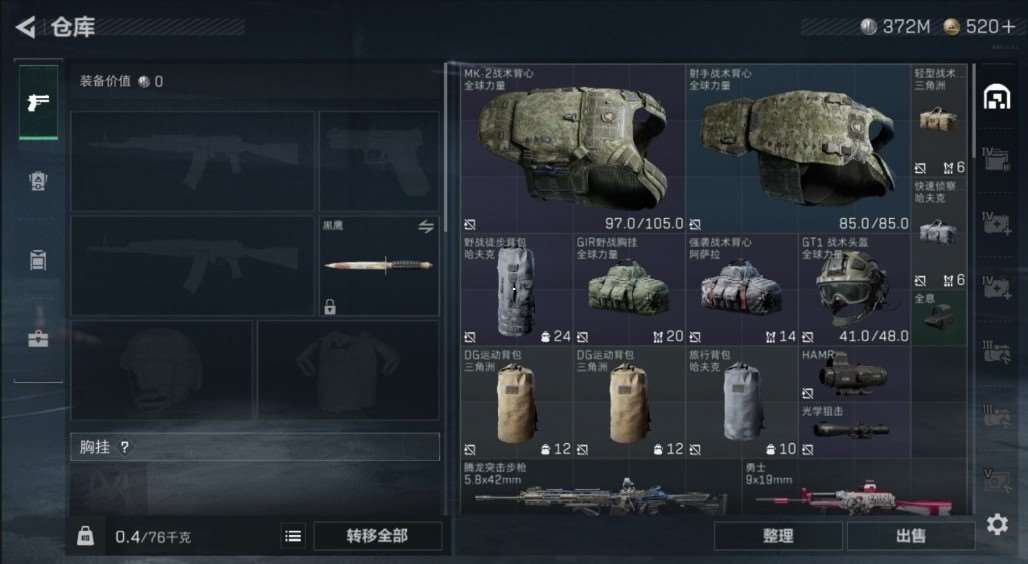Click the 出售 sell button
The image size is (1028, 564).
[x=911, y=536]
